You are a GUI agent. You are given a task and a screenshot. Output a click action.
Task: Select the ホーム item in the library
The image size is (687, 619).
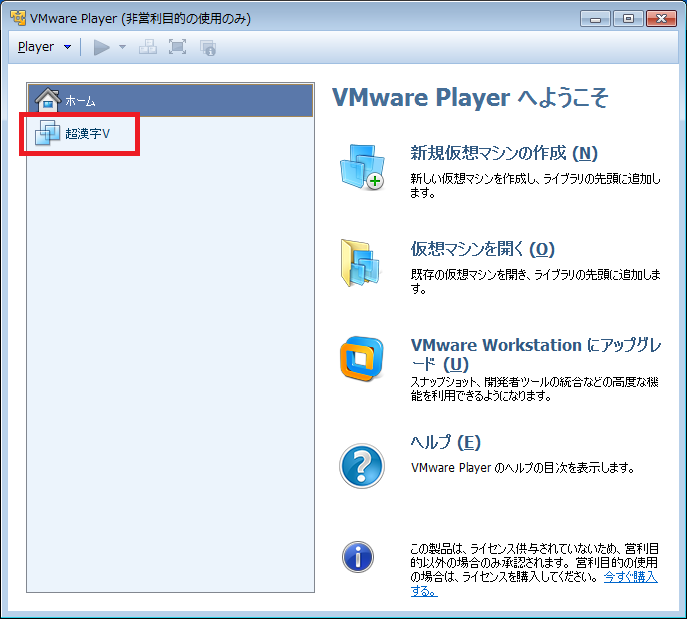(x=80, y=100)
